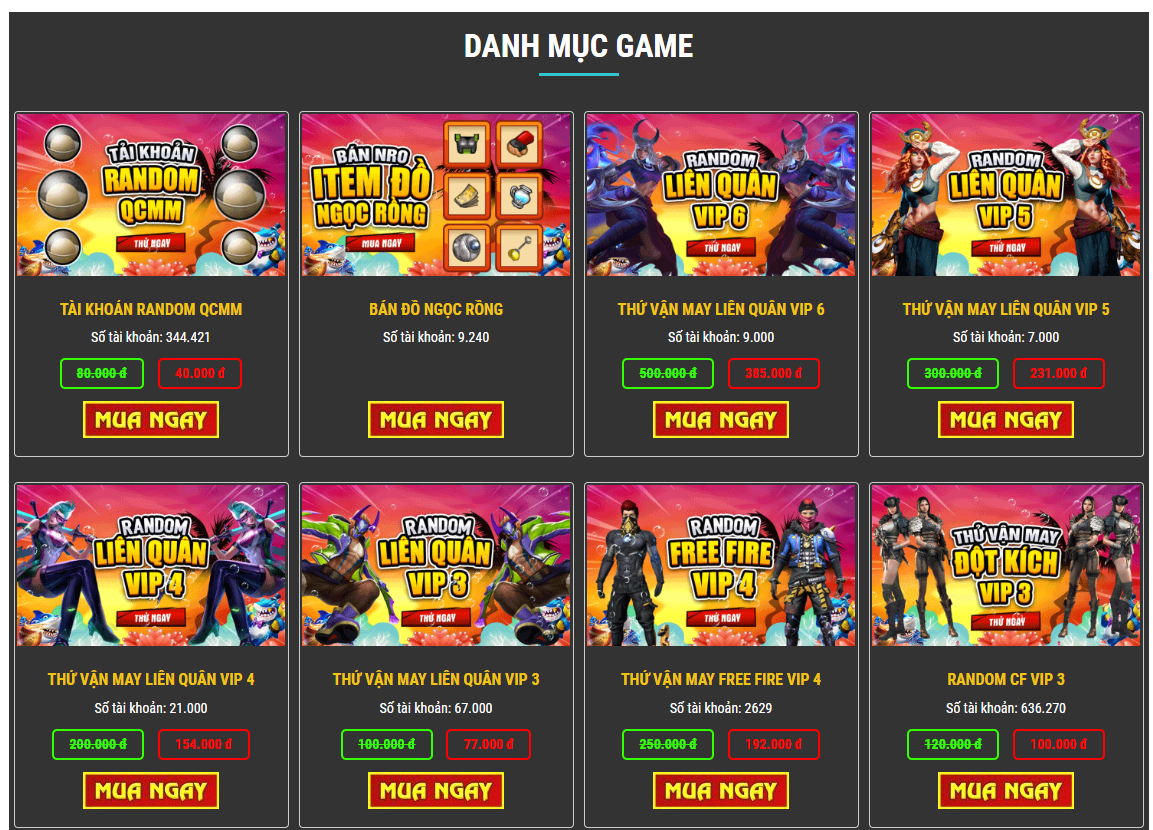
Task: Click the 40.000 đ discounted price box
Action: (x=200, y=373)
